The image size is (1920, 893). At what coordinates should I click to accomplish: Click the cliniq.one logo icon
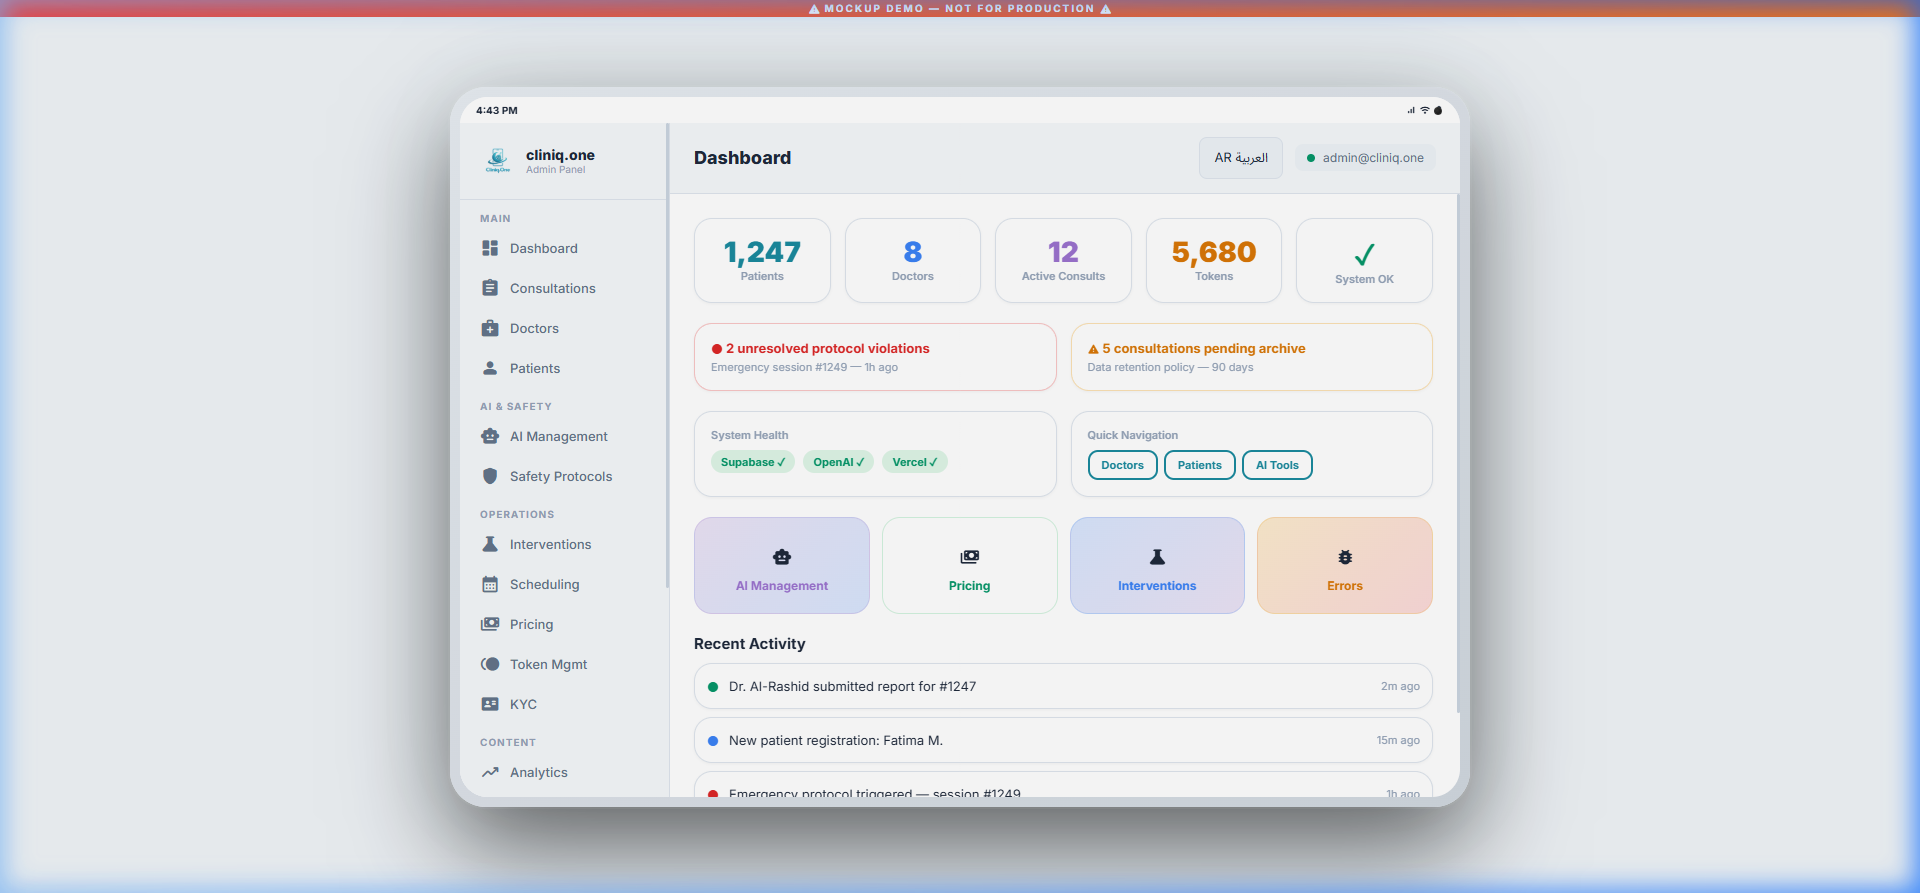(498, 160)
